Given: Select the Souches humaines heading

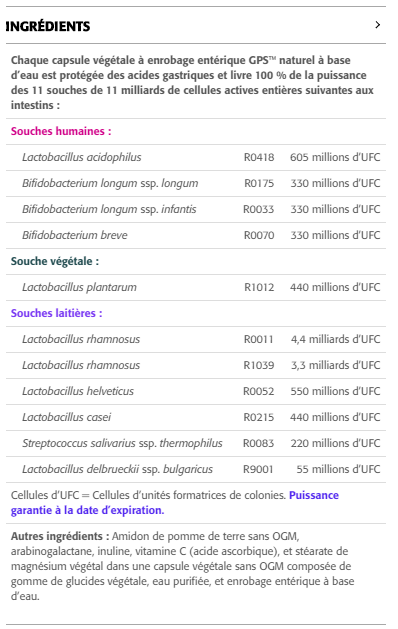Looking at the screenshot, I should (61, 131).
